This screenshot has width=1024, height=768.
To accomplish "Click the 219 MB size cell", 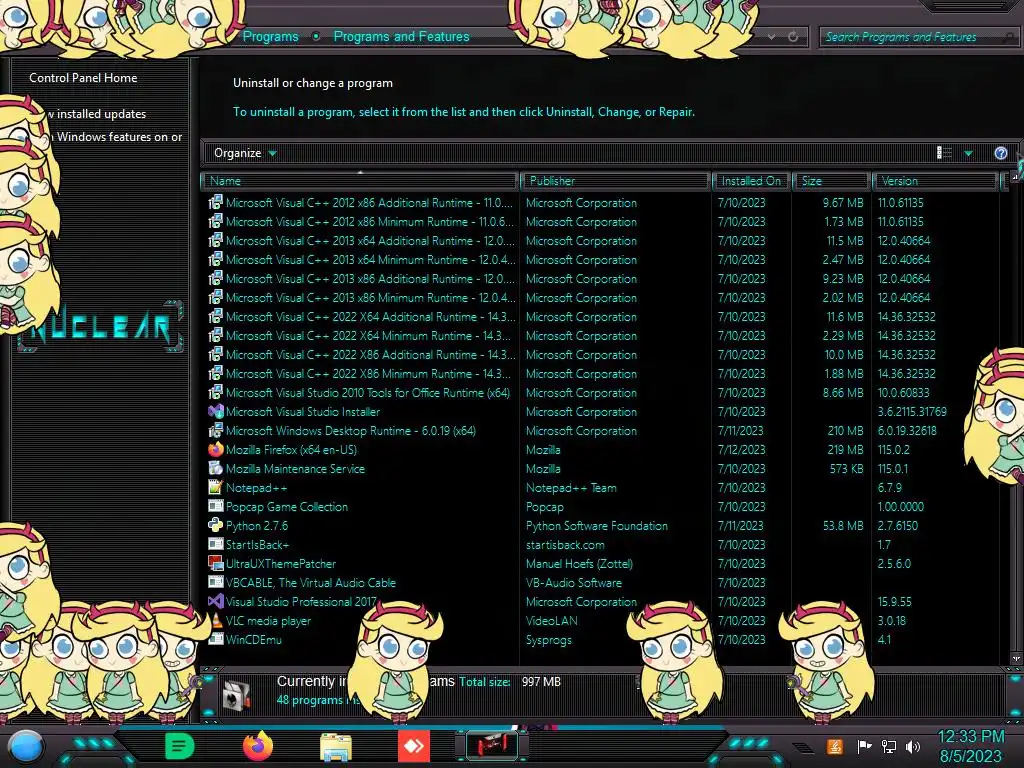I will pos(845,449).
